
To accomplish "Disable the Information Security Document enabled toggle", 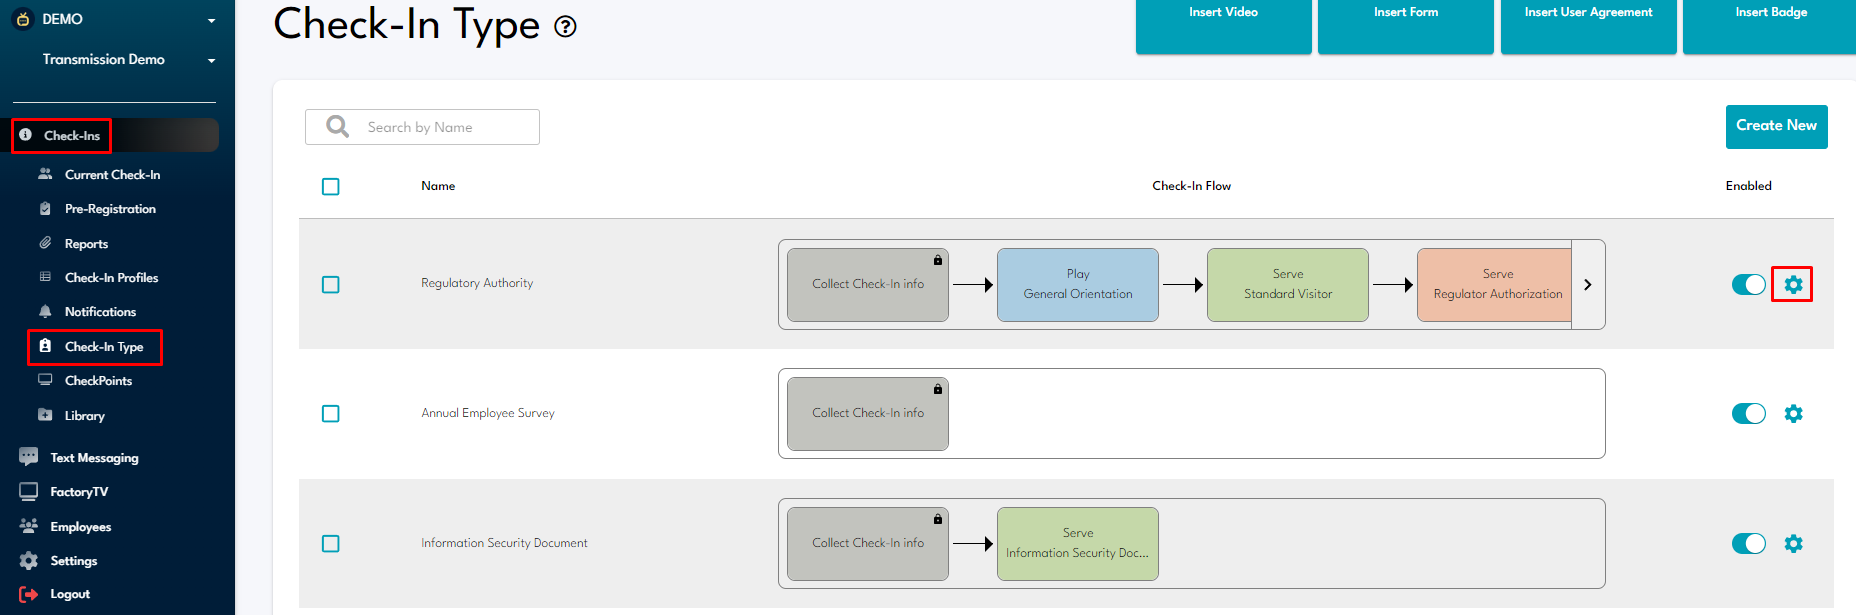I will (x=1749, y=543).
